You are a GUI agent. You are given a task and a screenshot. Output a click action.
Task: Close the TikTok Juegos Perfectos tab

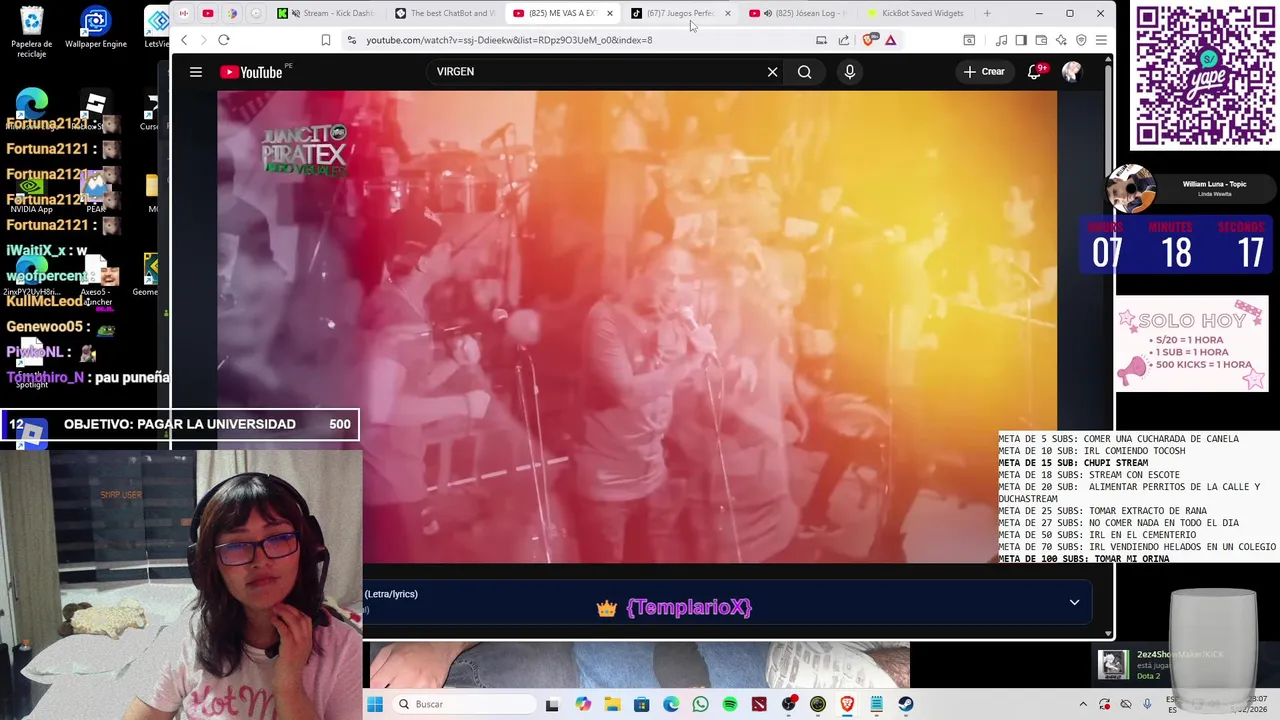[727, 13]
